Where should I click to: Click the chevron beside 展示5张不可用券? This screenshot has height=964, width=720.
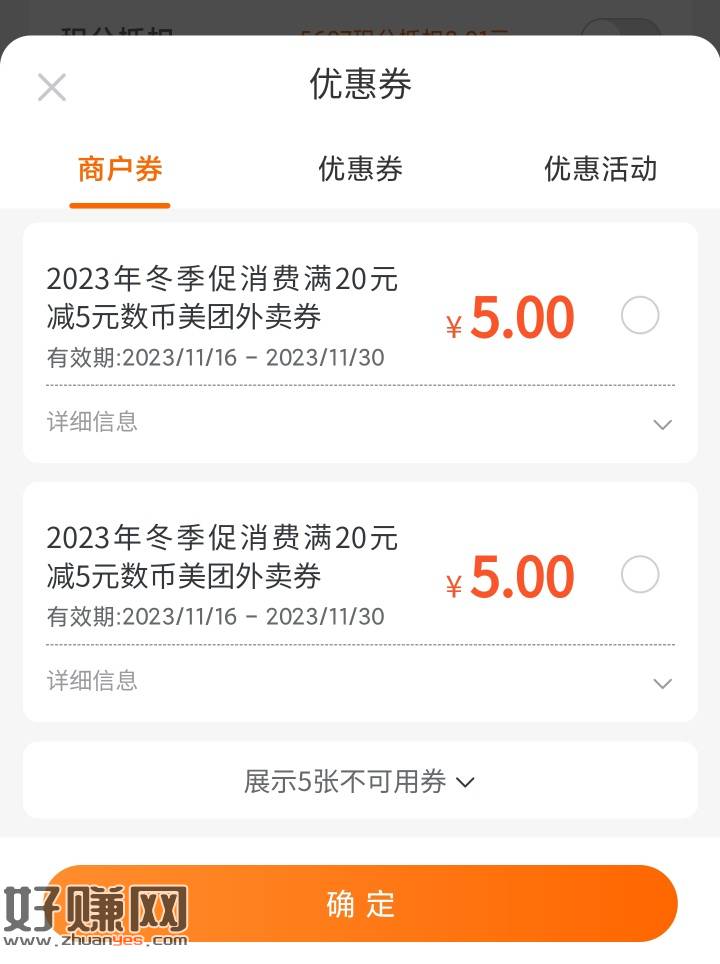465,782
